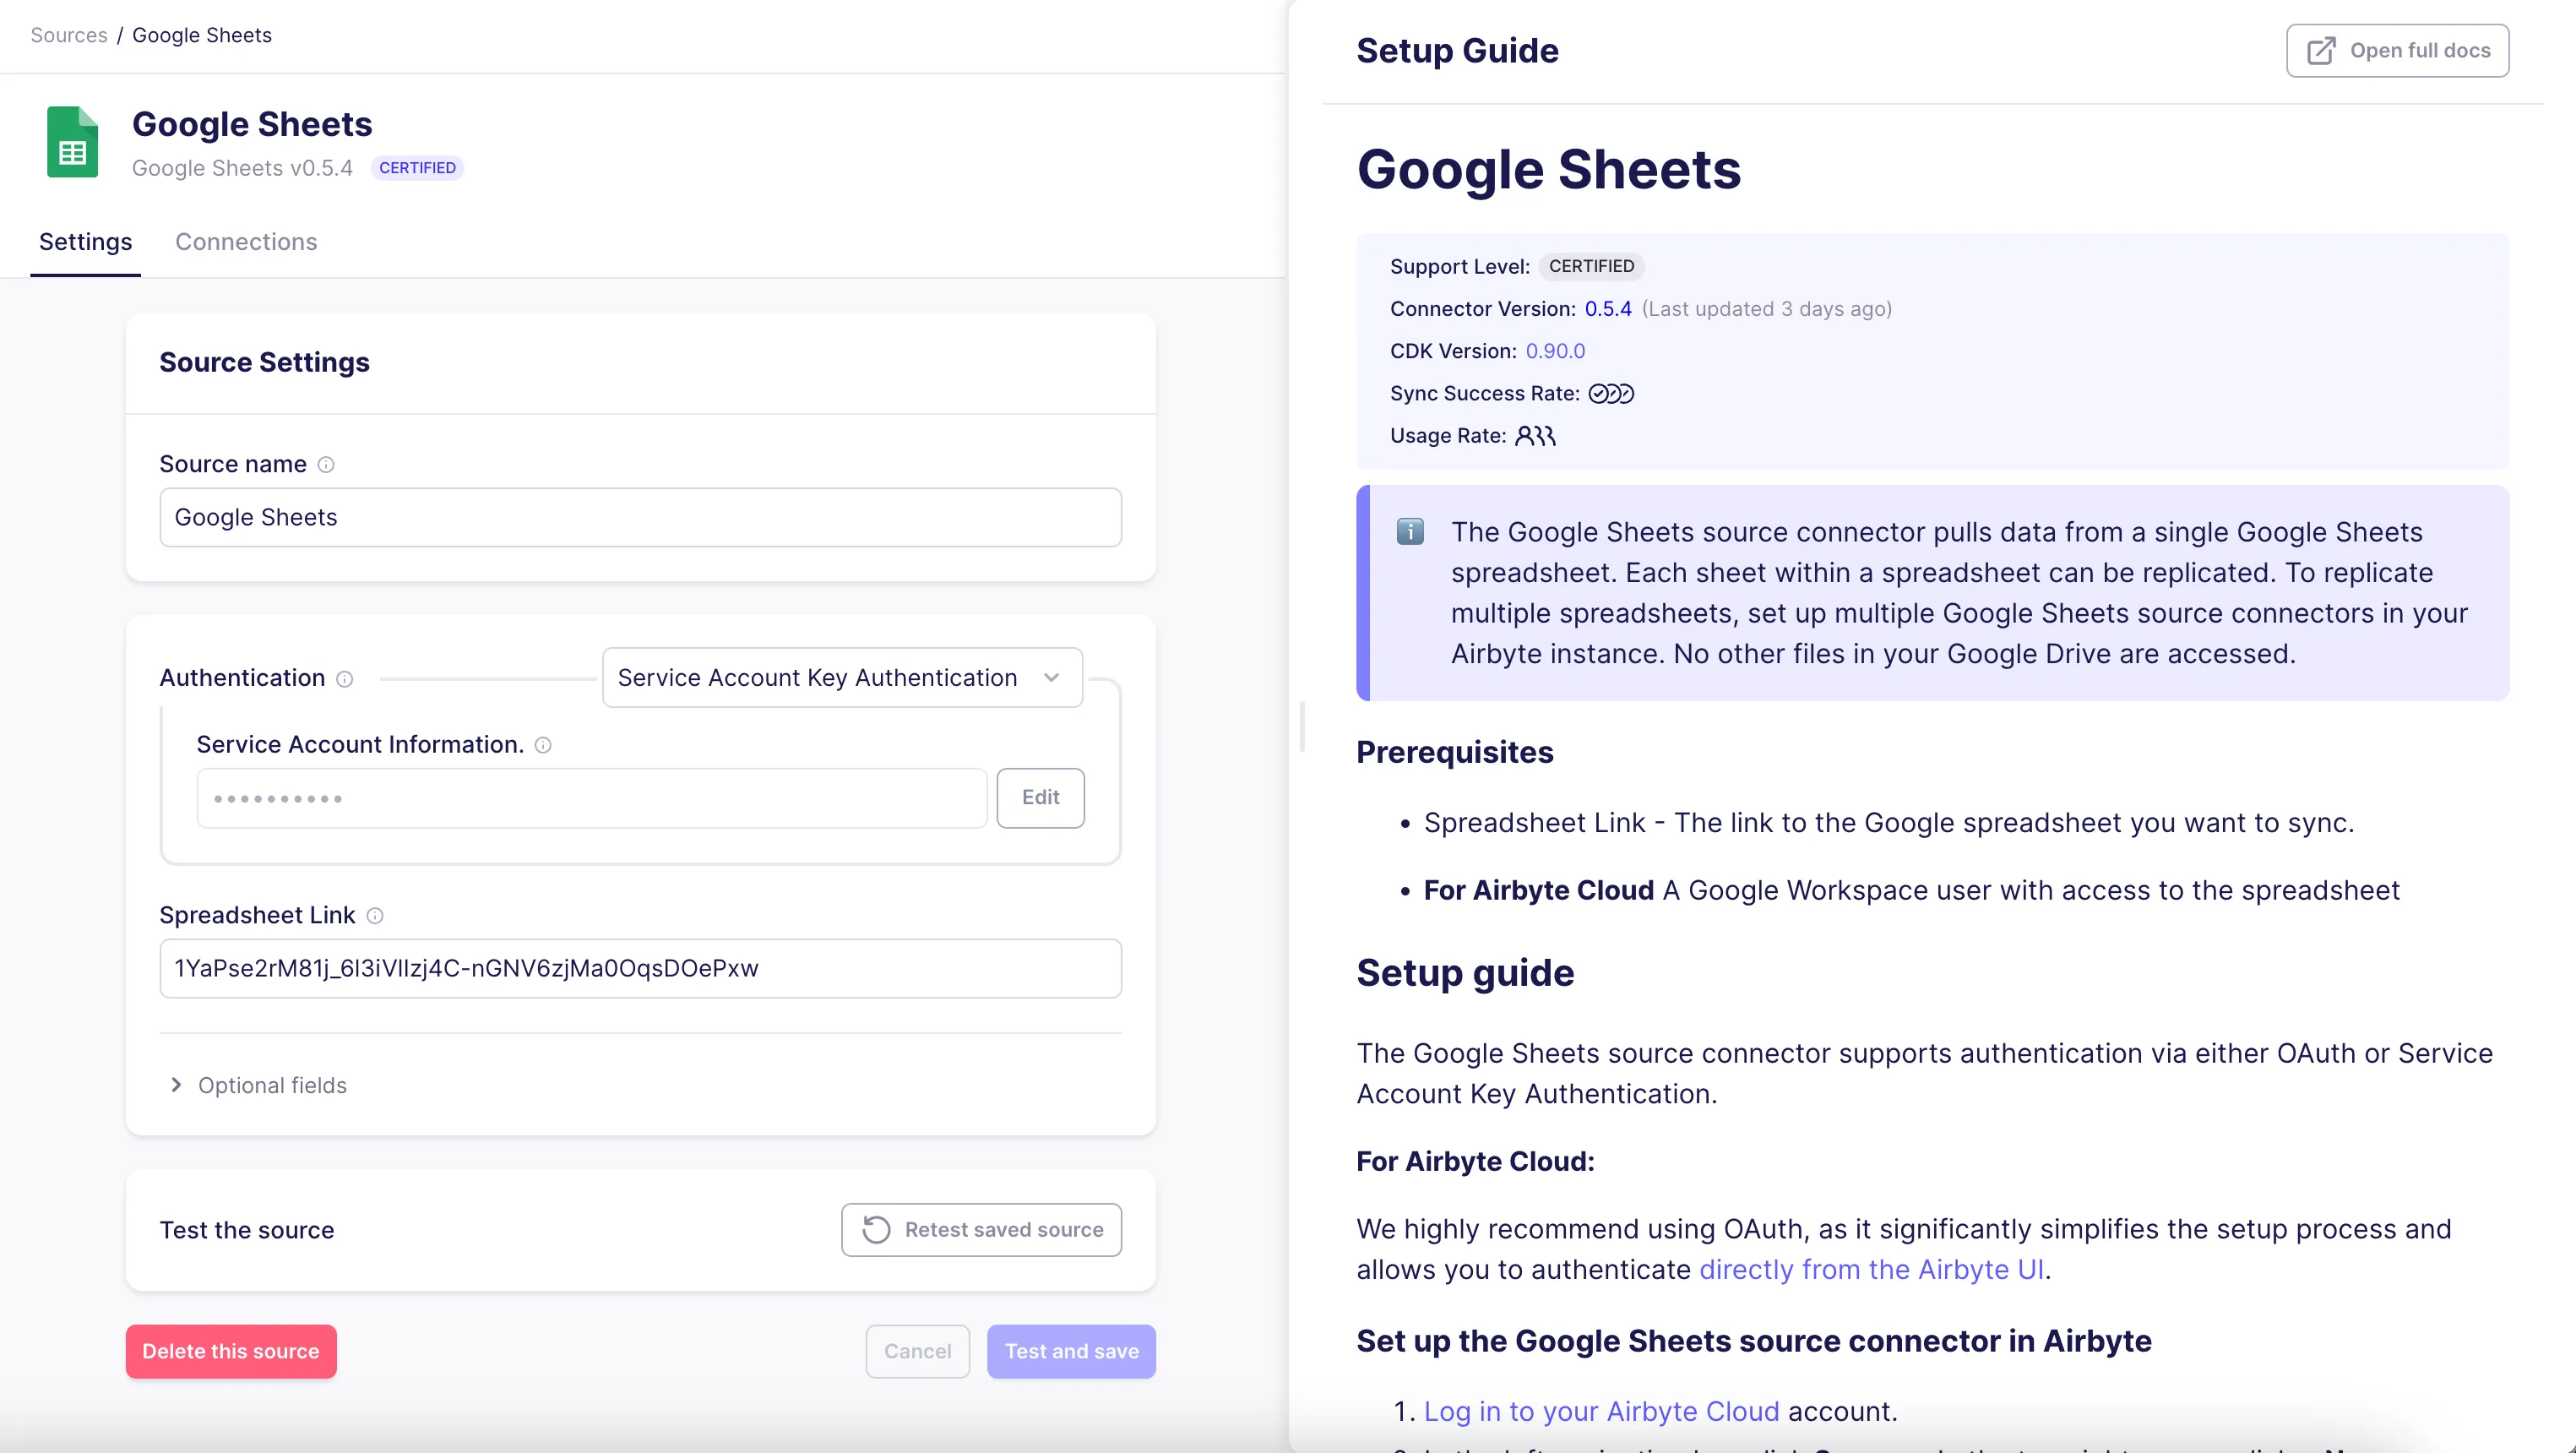Click the Google Sheets logo icon
Screen dimensions: 2576x1453
pos(73,142)
